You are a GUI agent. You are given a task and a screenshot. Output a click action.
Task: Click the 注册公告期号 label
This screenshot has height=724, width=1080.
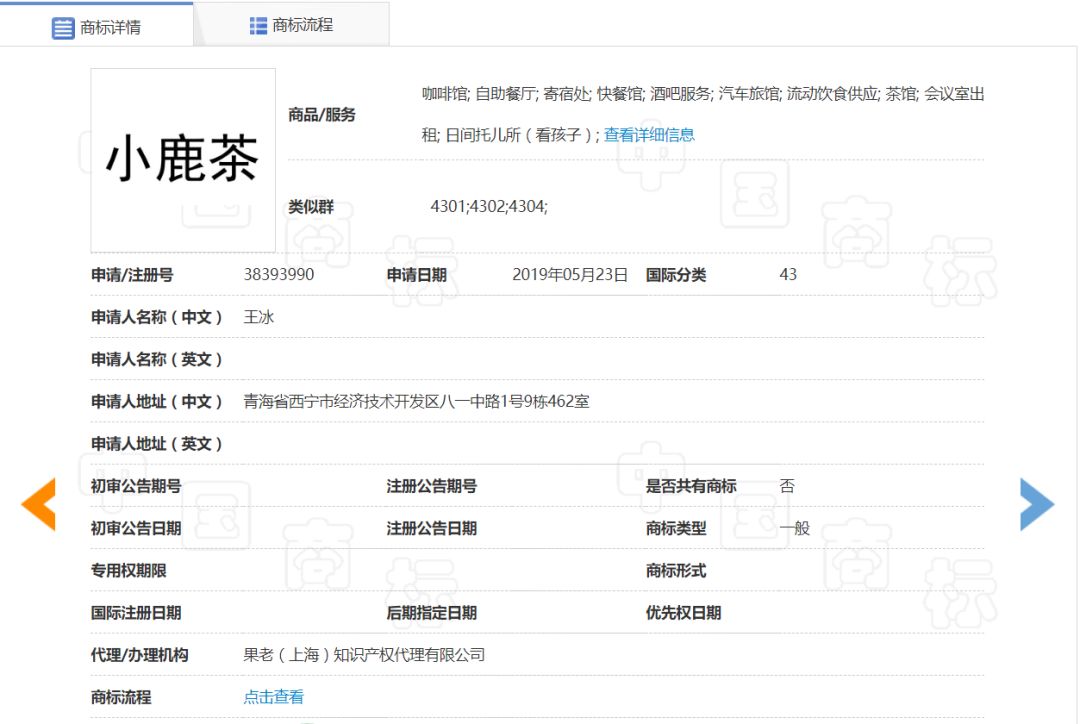click(432, 486)
